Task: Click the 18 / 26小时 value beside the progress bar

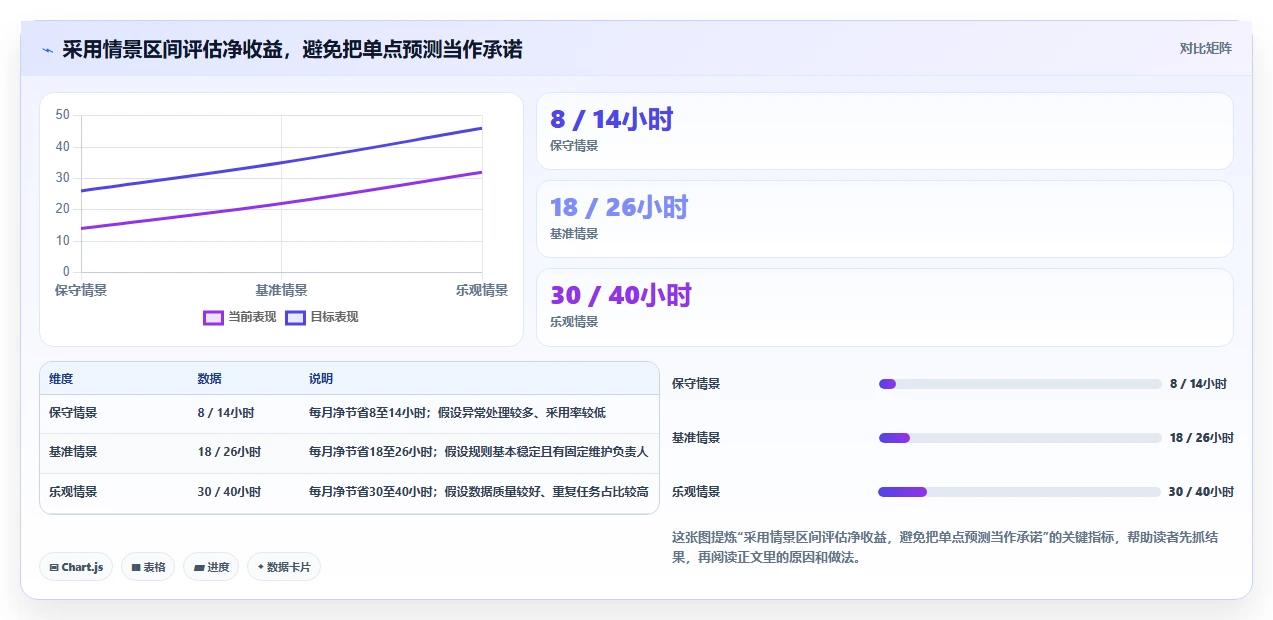Action: [1202, 438]
